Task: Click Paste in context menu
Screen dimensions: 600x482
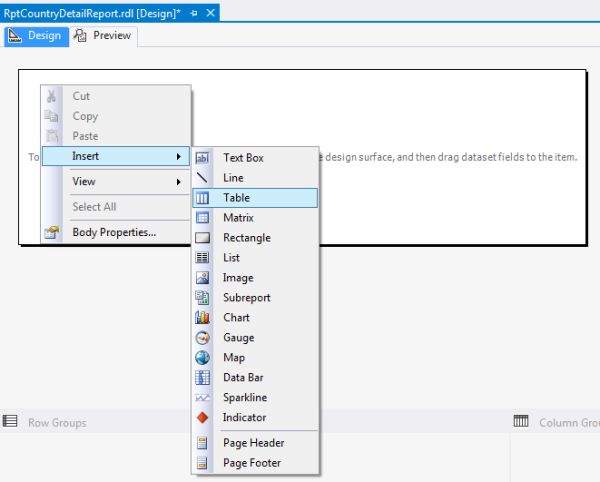Action: 116,136
